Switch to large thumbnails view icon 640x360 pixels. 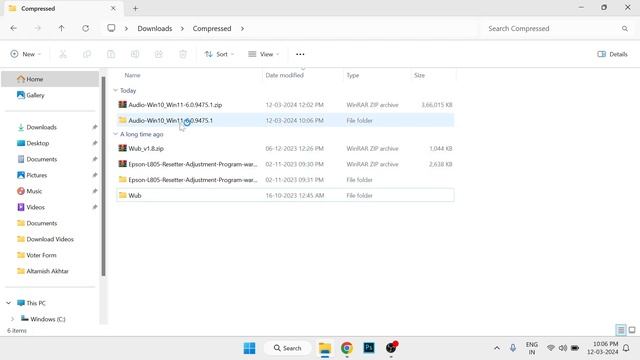632,330
